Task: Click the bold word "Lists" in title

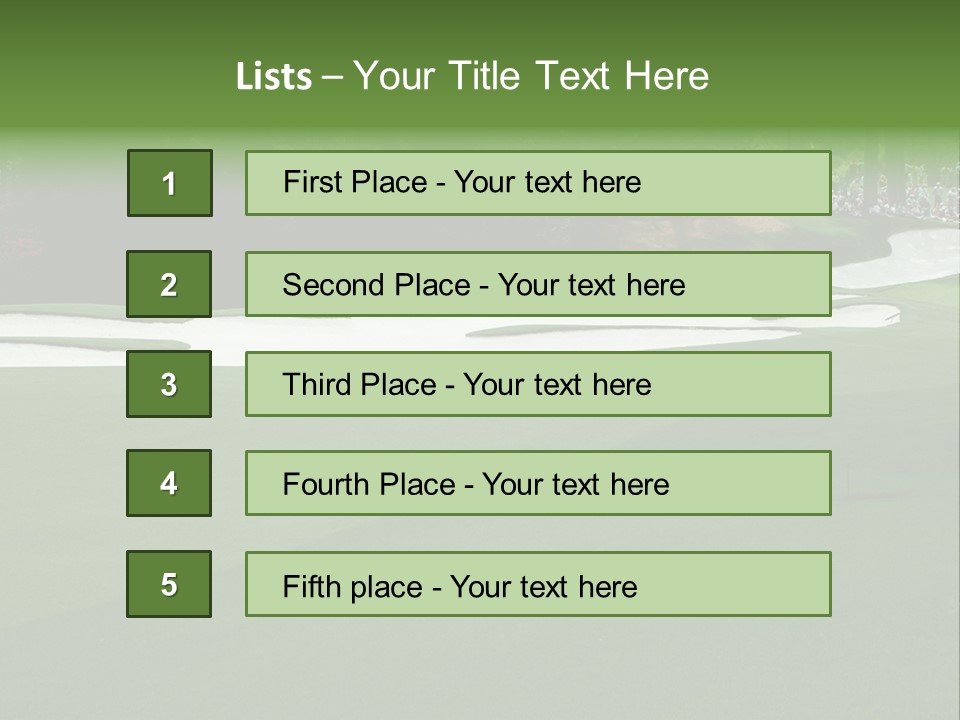Action: click(273, 77)
